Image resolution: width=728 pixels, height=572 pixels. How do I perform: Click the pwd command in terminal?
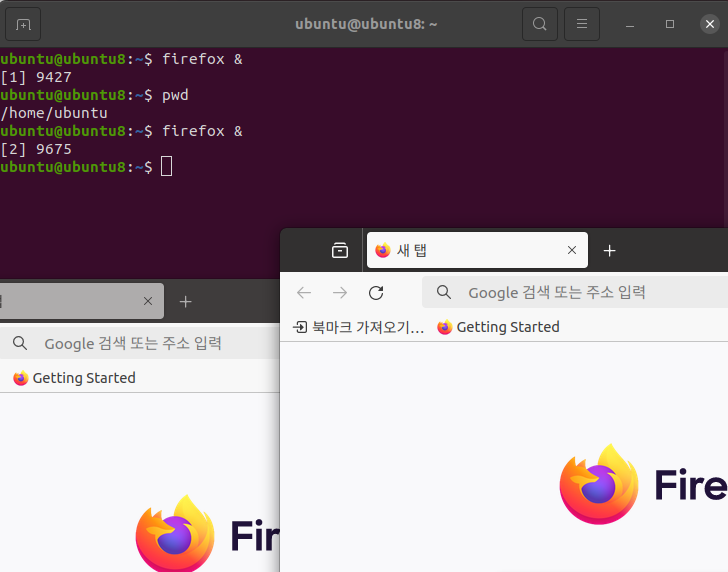tap(175, 95)
